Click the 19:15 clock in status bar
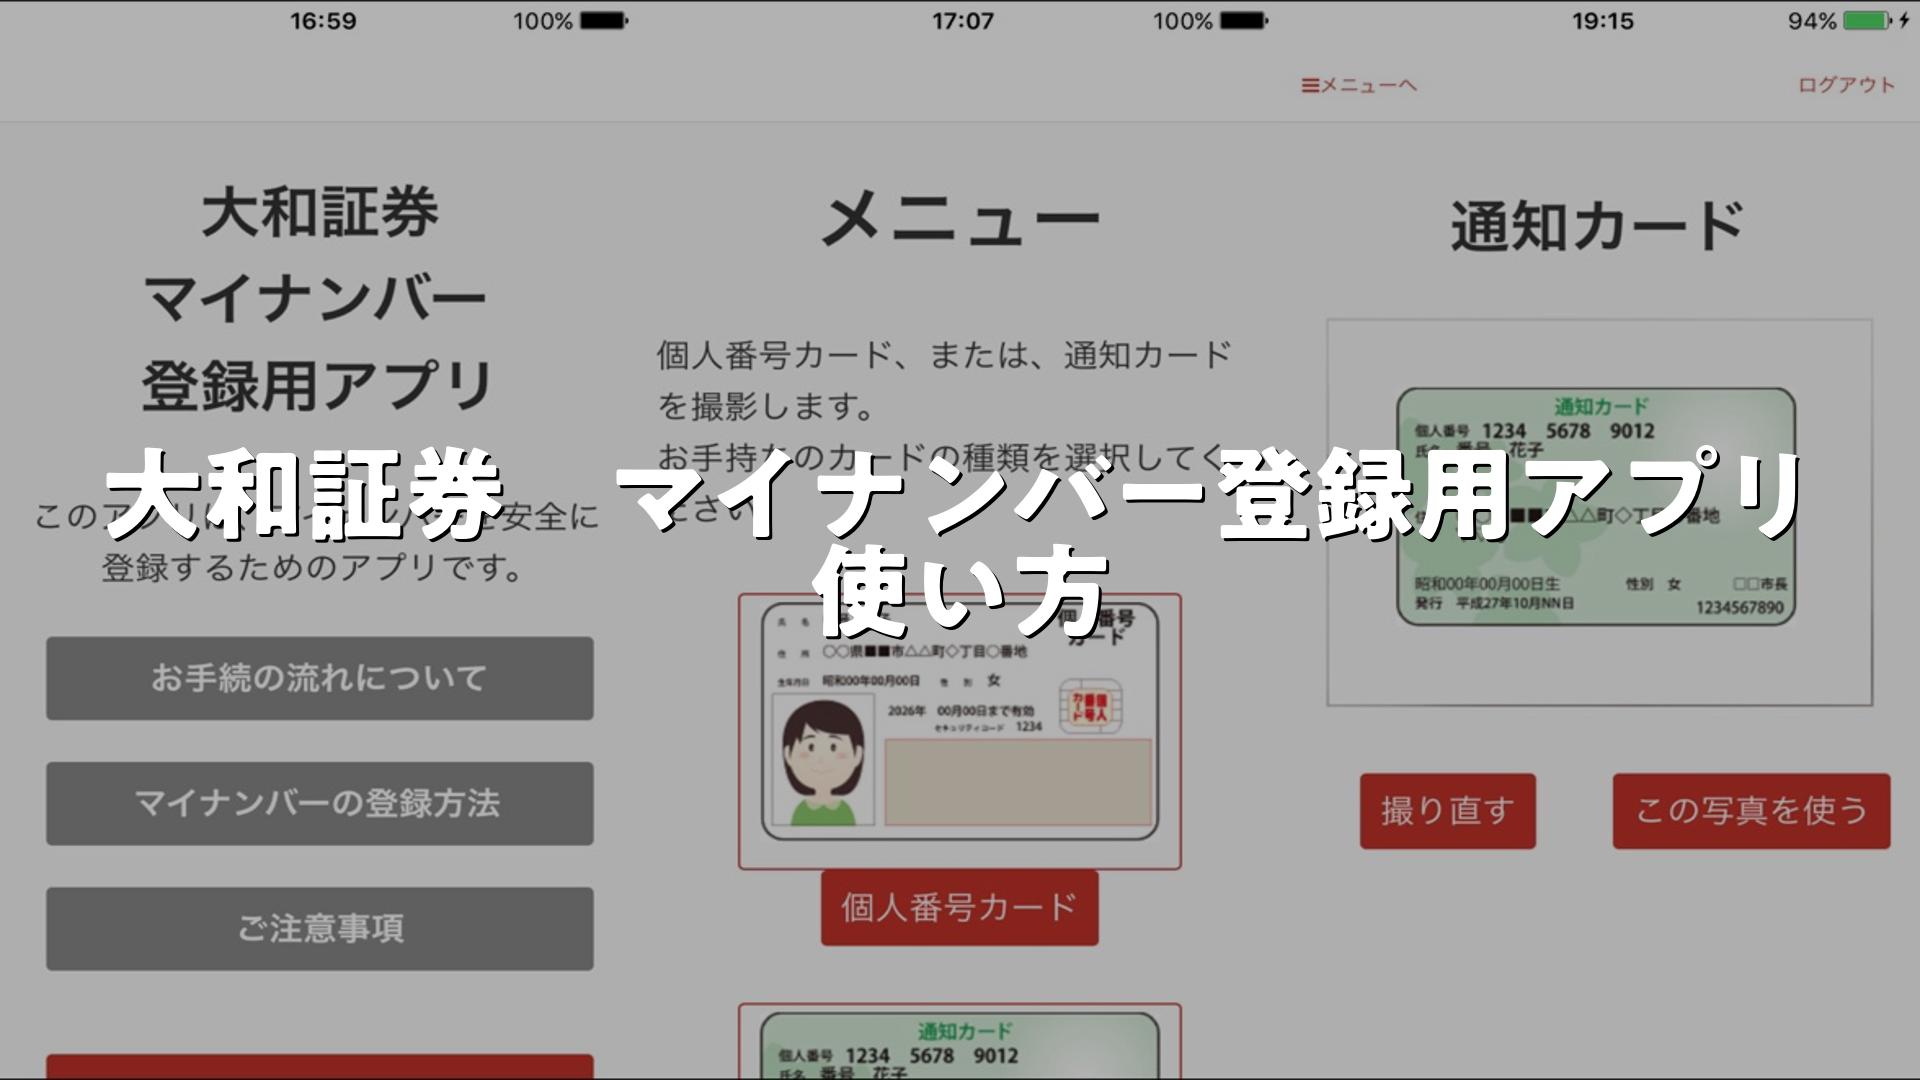The width and height of the screenshot is (1920, 1080). [x=1602, y=21]
